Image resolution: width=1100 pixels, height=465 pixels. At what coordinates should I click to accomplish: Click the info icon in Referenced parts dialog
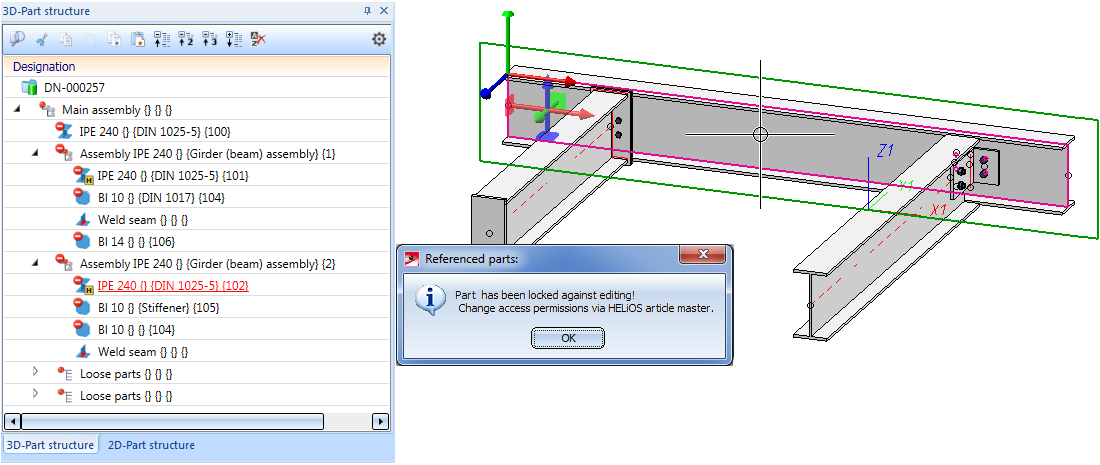coord(429,300)
